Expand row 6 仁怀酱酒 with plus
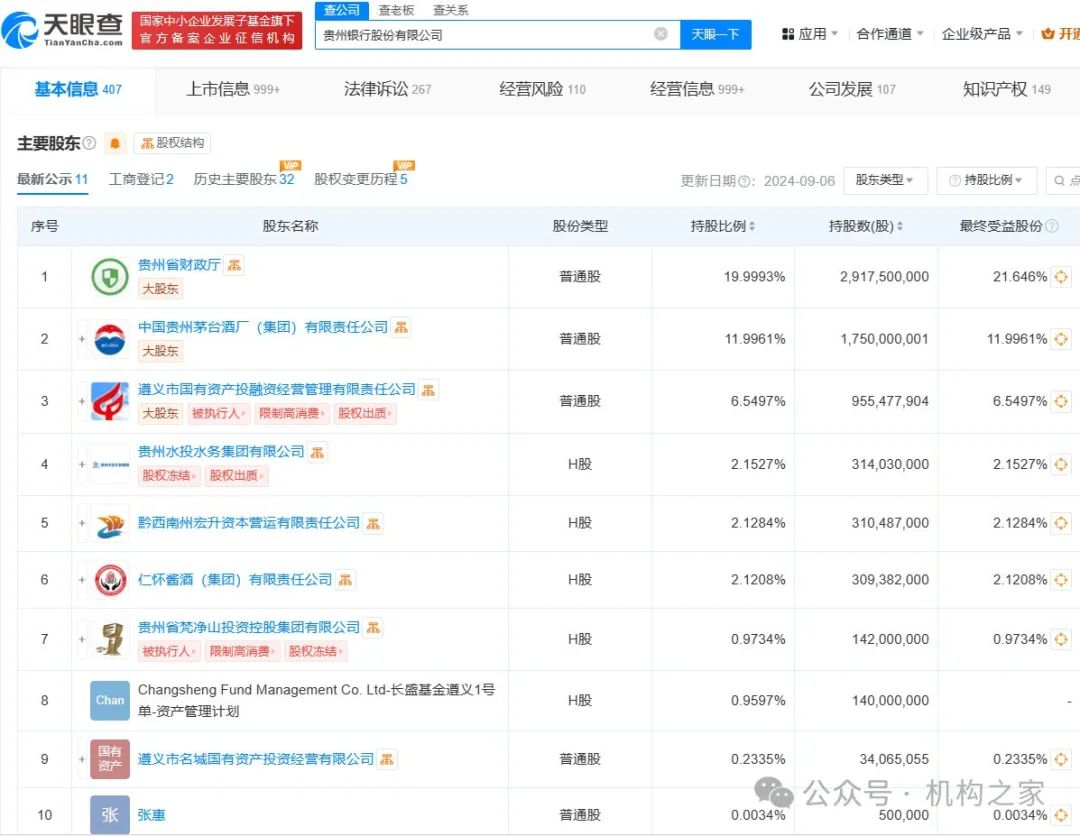This screenshot has width=1080, height=836. click(x=82, y=580)
